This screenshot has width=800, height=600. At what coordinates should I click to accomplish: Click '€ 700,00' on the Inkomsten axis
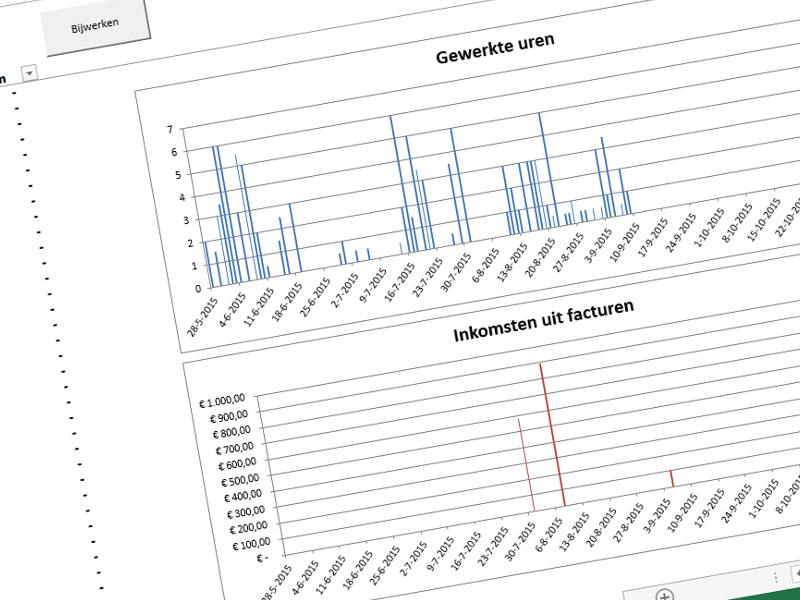[235, 448]
